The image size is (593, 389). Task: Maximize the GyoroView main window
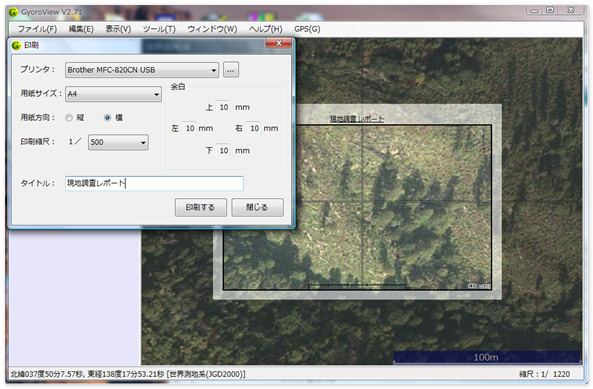(550, 10)
